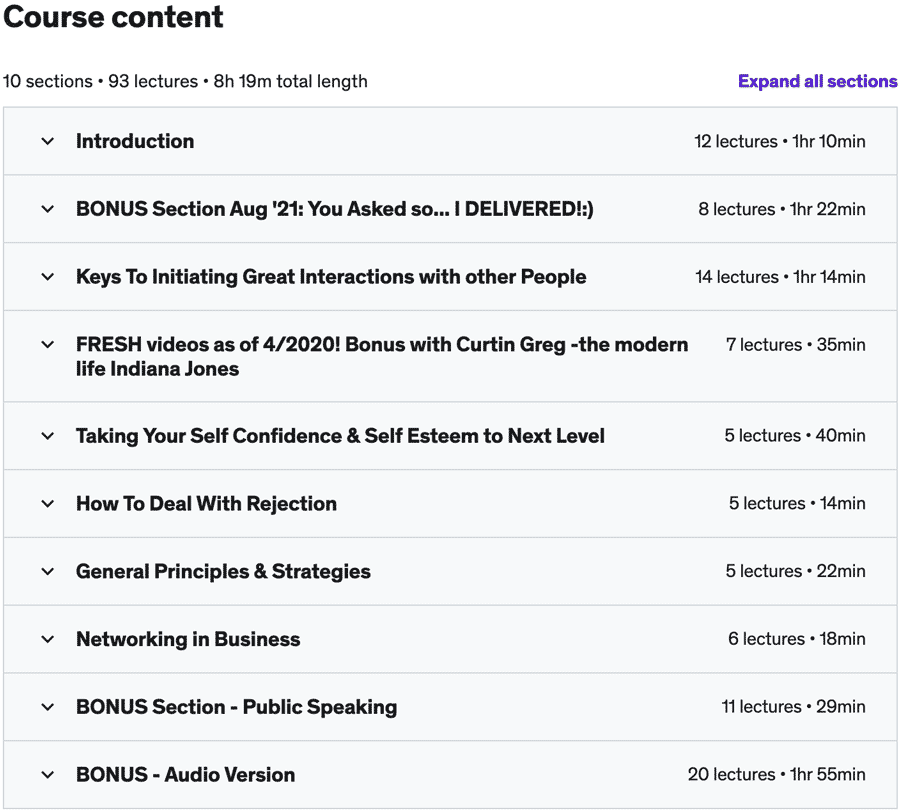Expand Networking in Business chevron
Screen dimensions: 900x812
[x=48, y=639]
